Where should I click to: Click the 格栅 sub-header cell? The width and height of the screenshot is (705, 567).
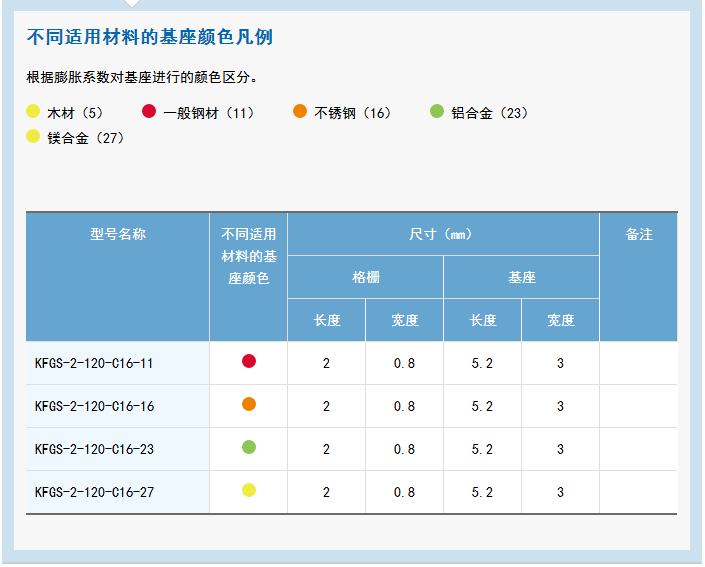point(366,277)
